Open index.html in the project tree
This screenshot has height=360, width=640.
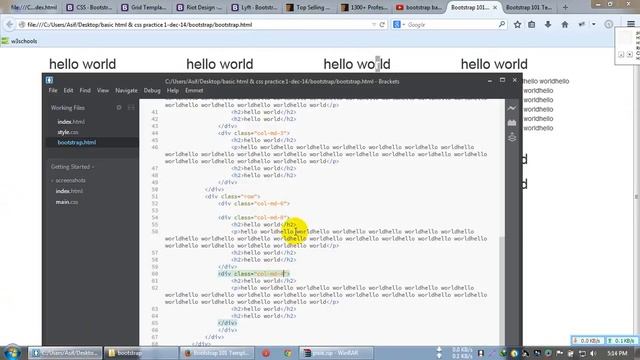coord(69,191)
